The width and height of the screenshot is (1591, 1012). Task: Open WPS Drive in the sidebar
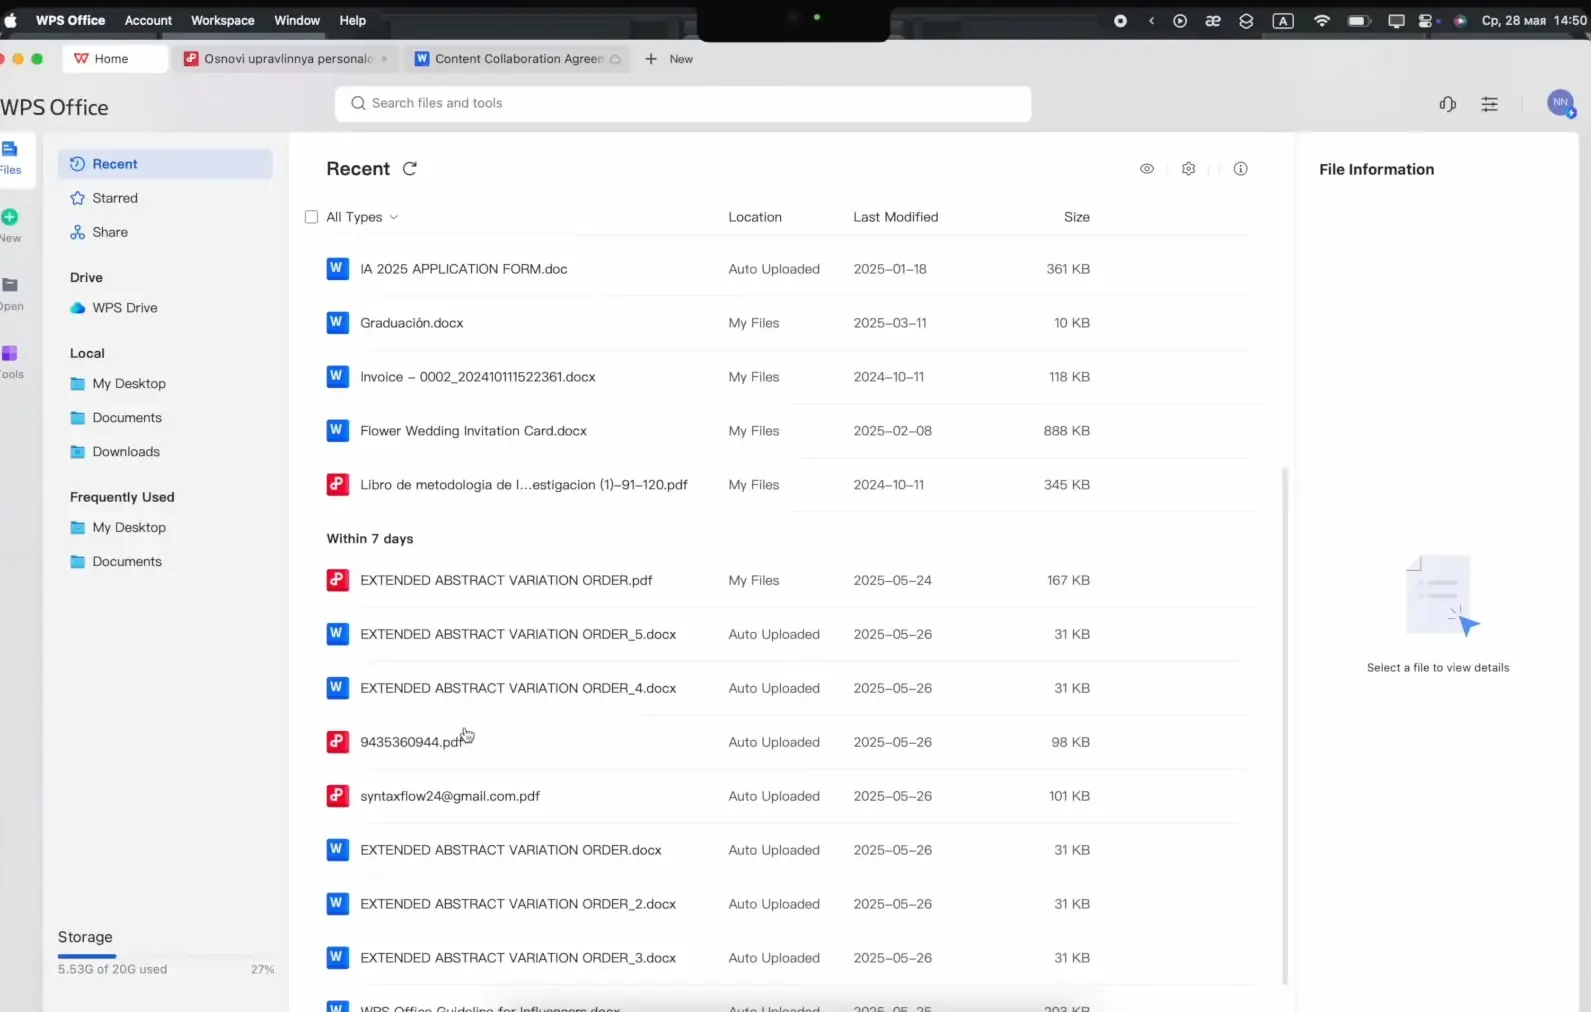(x=124, y=308)
